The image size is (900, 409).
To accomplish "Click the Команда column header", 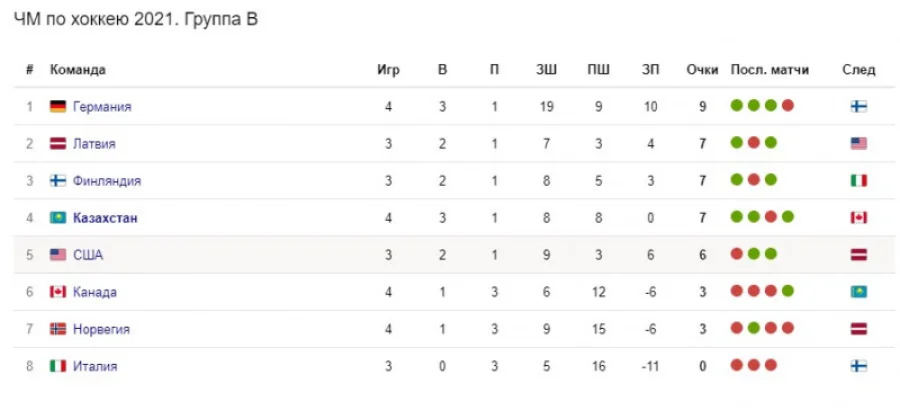I will (78, 70).
